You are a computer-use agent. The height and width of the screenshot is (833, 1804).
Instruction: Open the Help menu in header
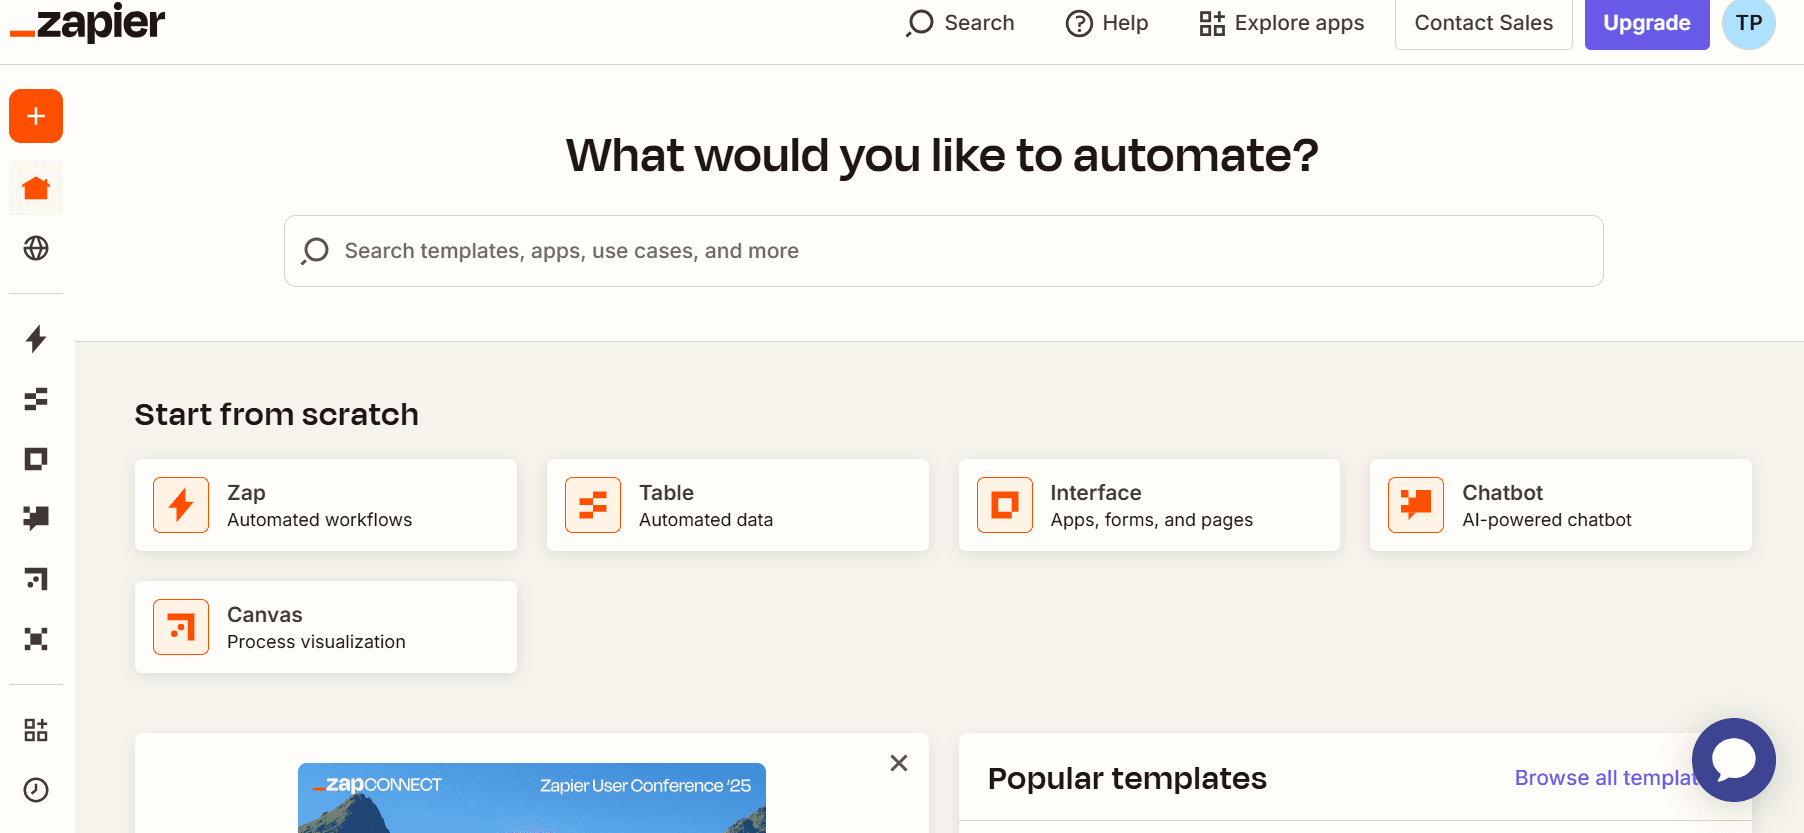tap(1107, 23)
